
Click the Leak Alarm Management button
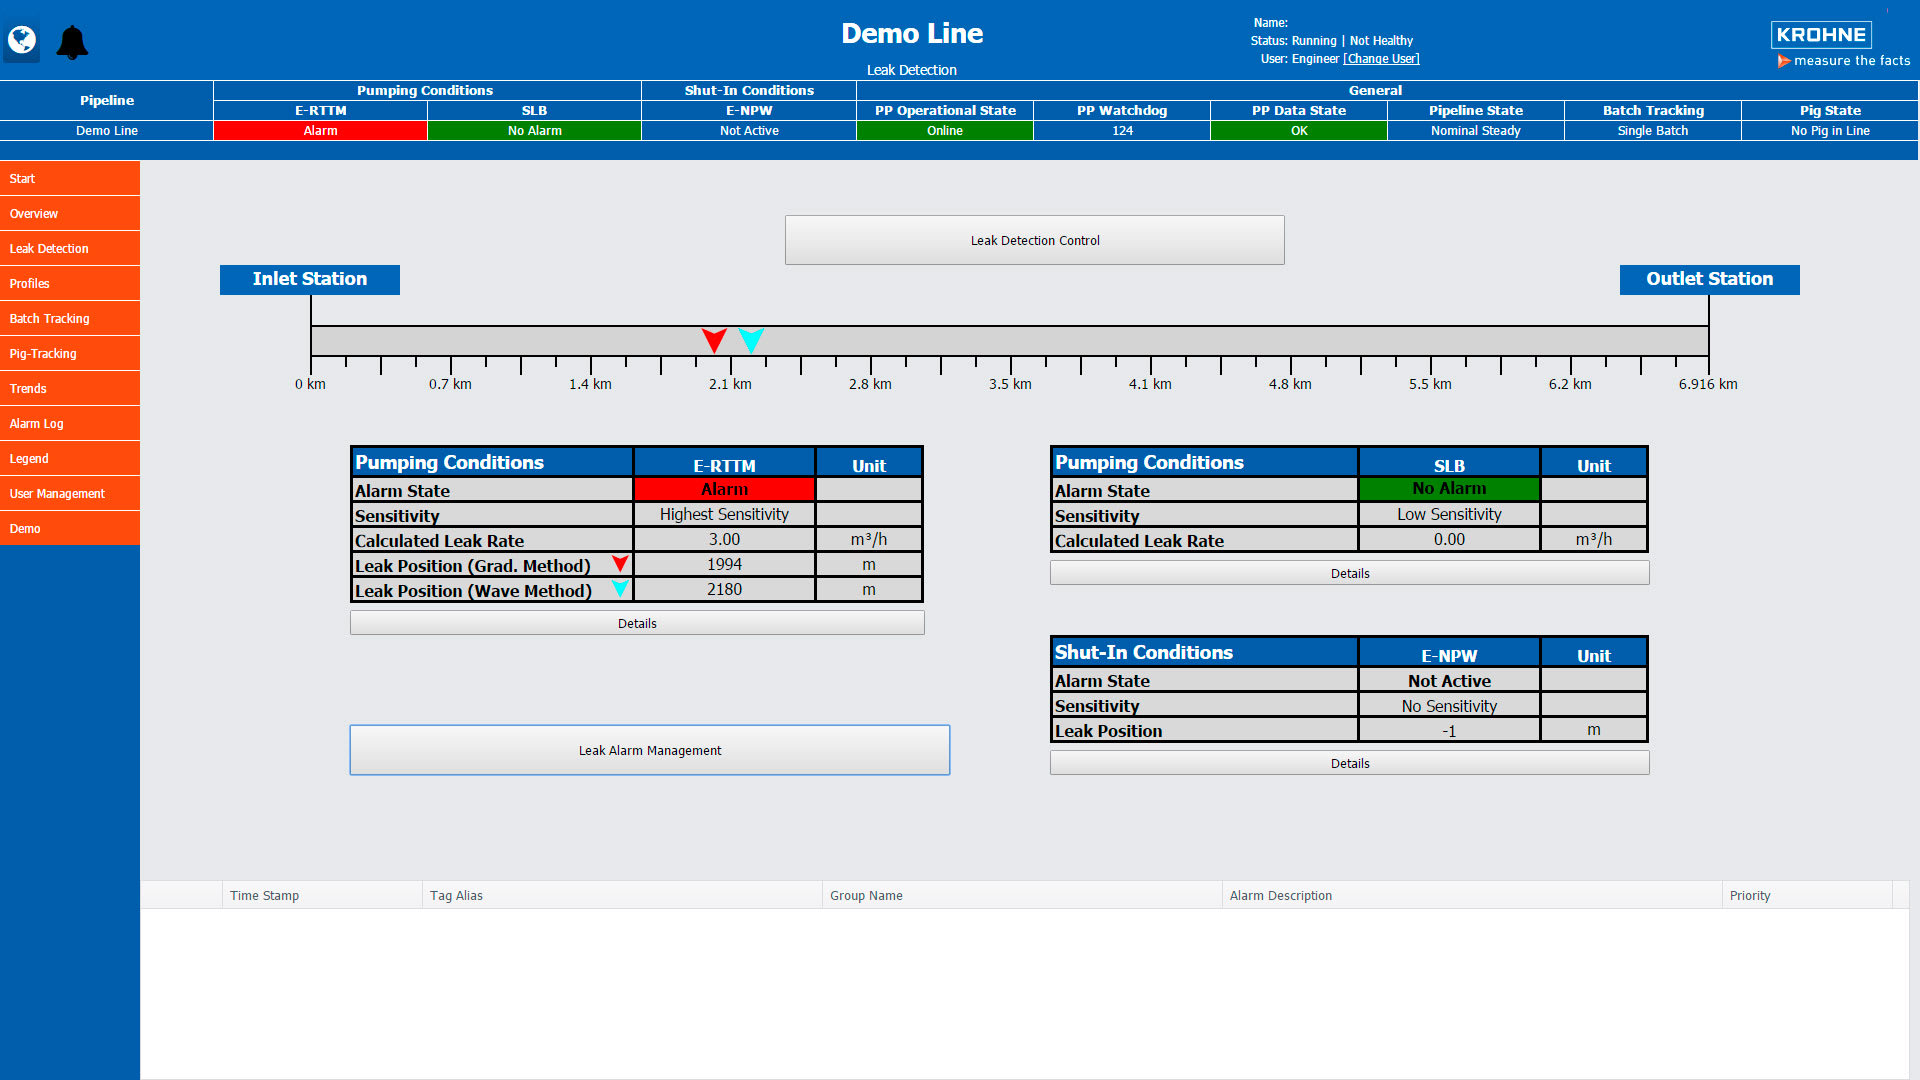(649, 749)
